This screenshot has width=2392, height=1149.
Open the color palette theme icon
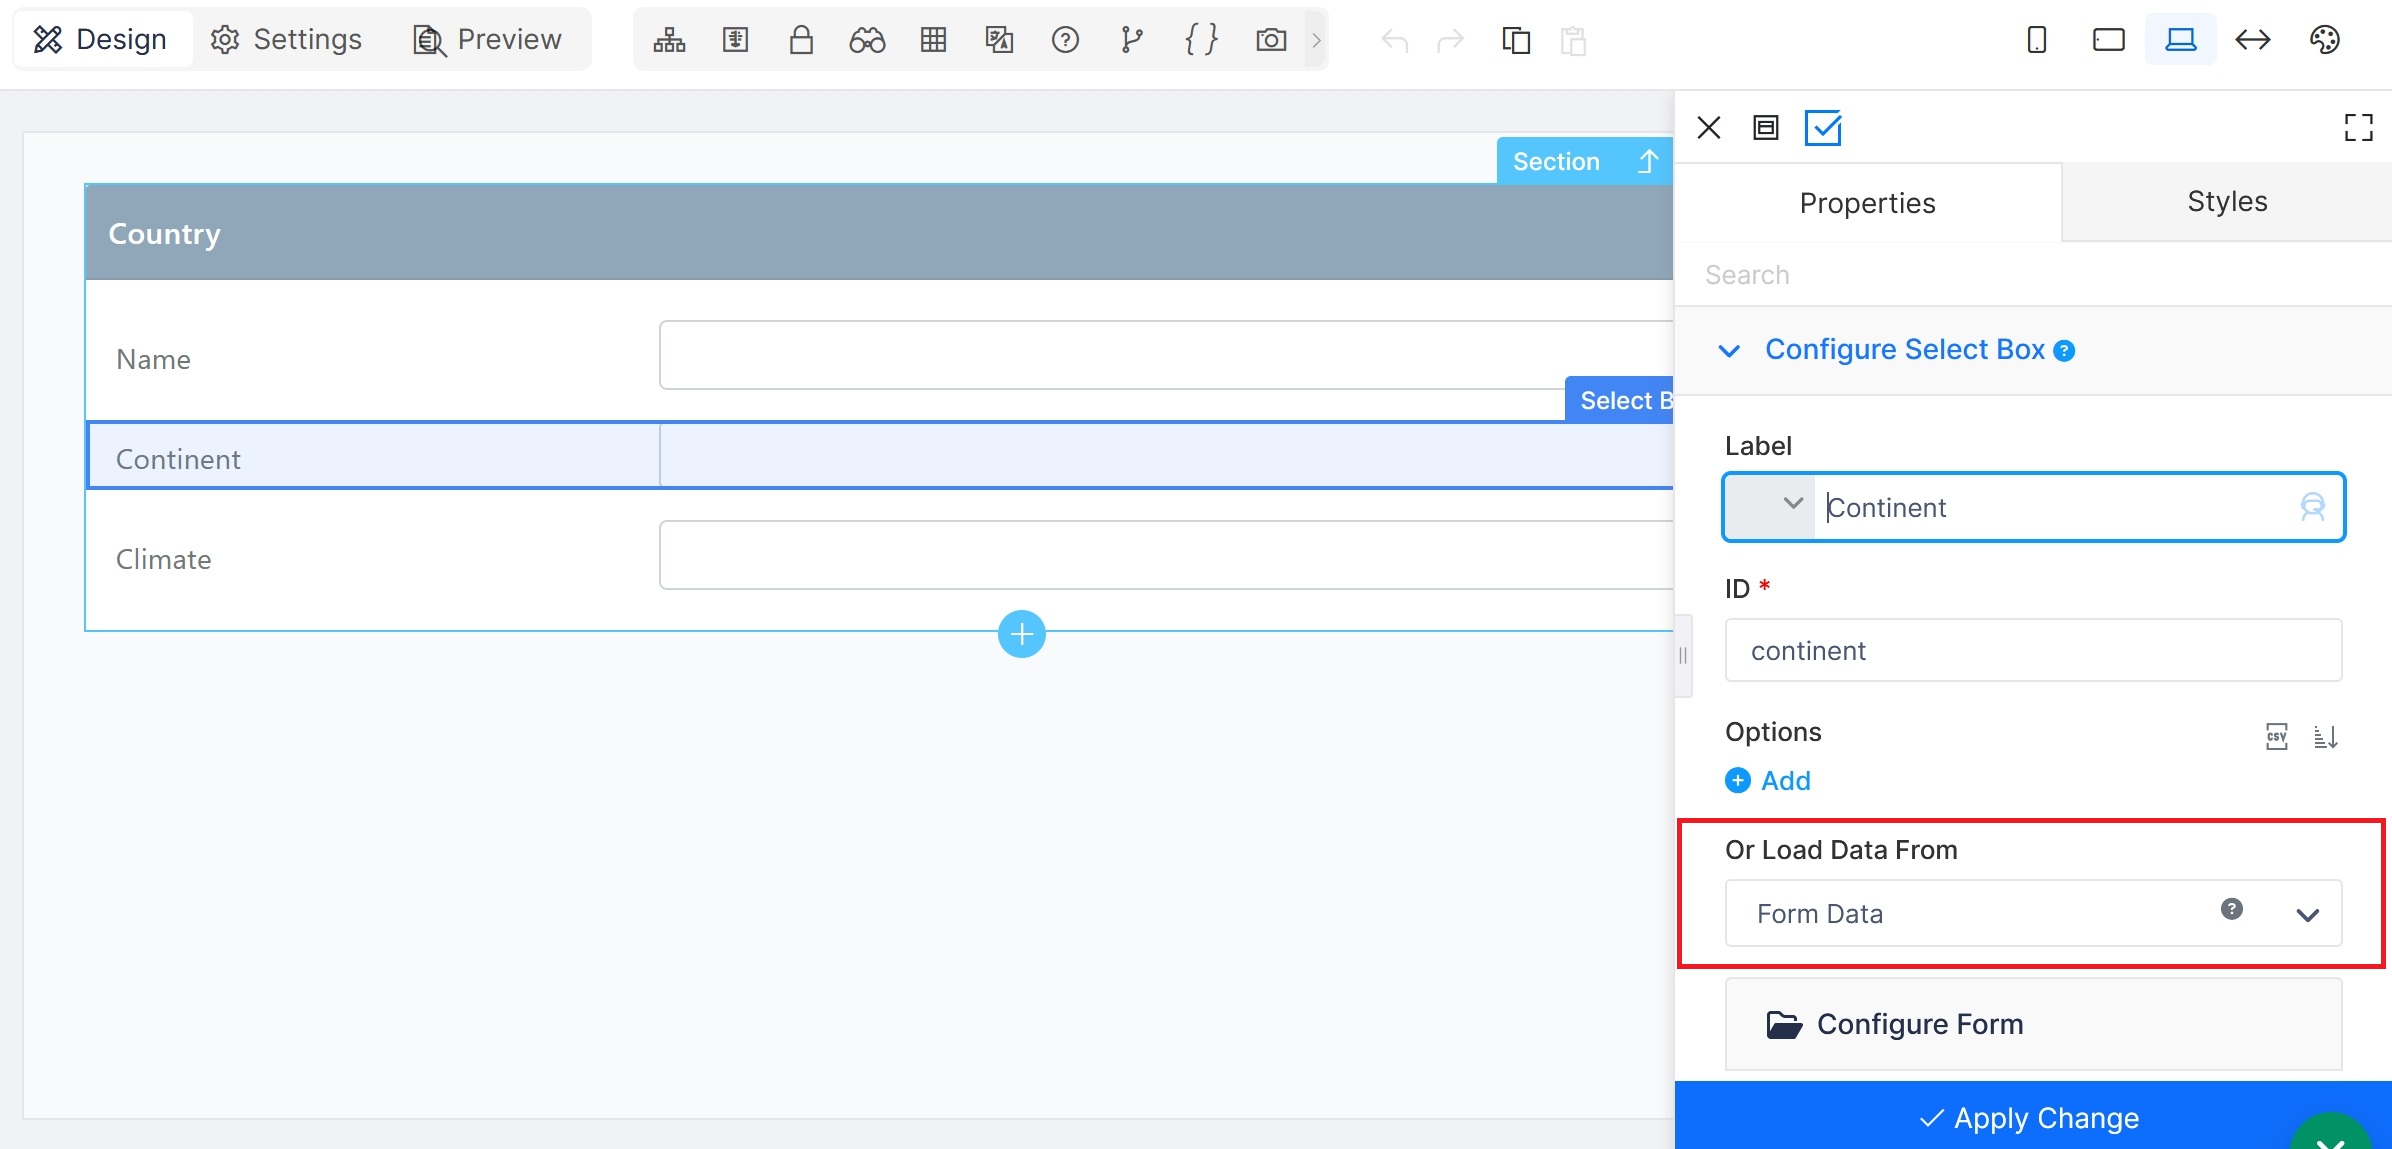click(x=2325, y=40)
